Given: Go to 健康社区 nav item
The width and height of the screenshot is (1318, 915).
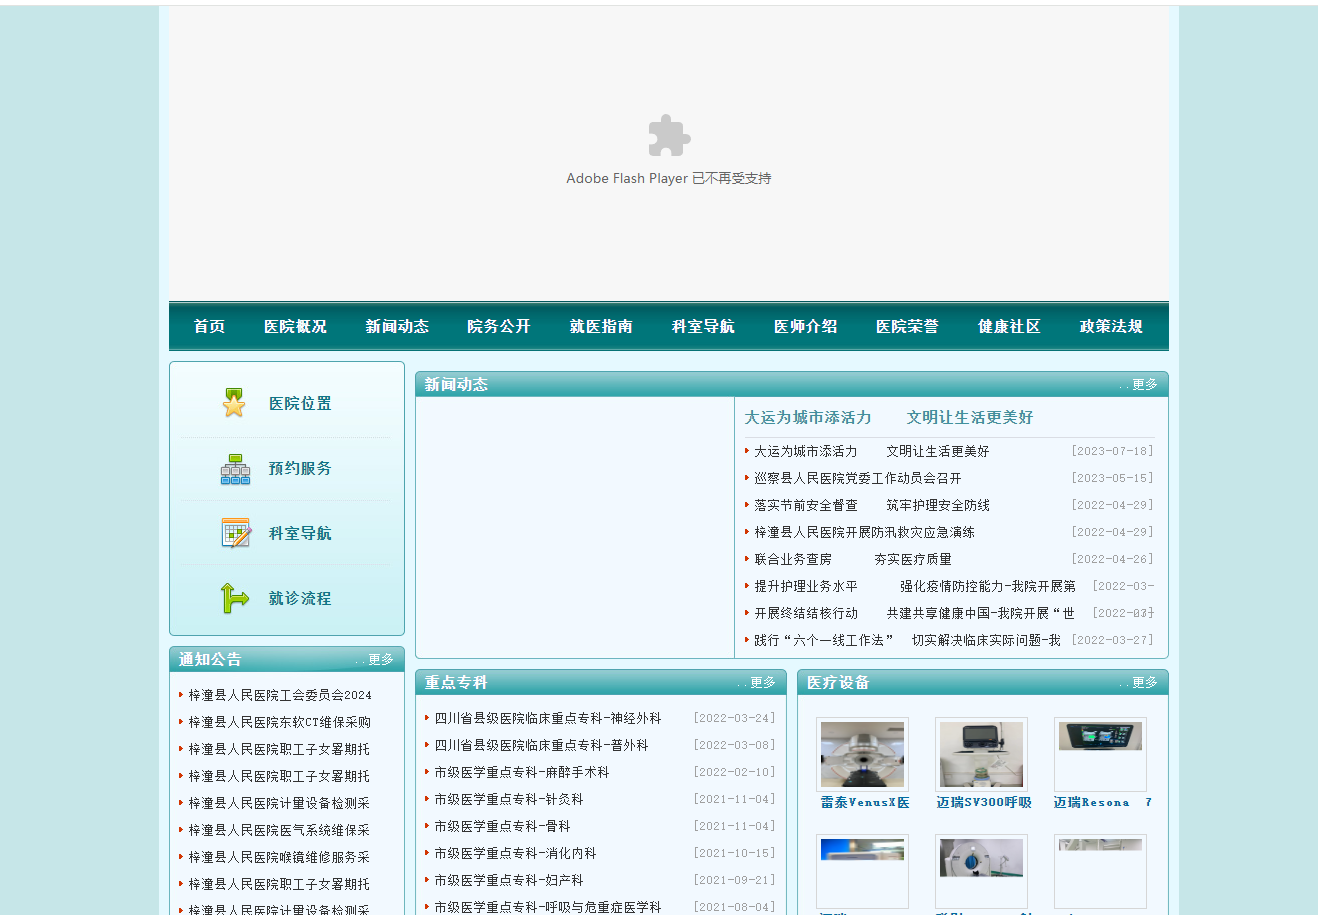Looking at the screenshot, I should tap(1009, 326).
